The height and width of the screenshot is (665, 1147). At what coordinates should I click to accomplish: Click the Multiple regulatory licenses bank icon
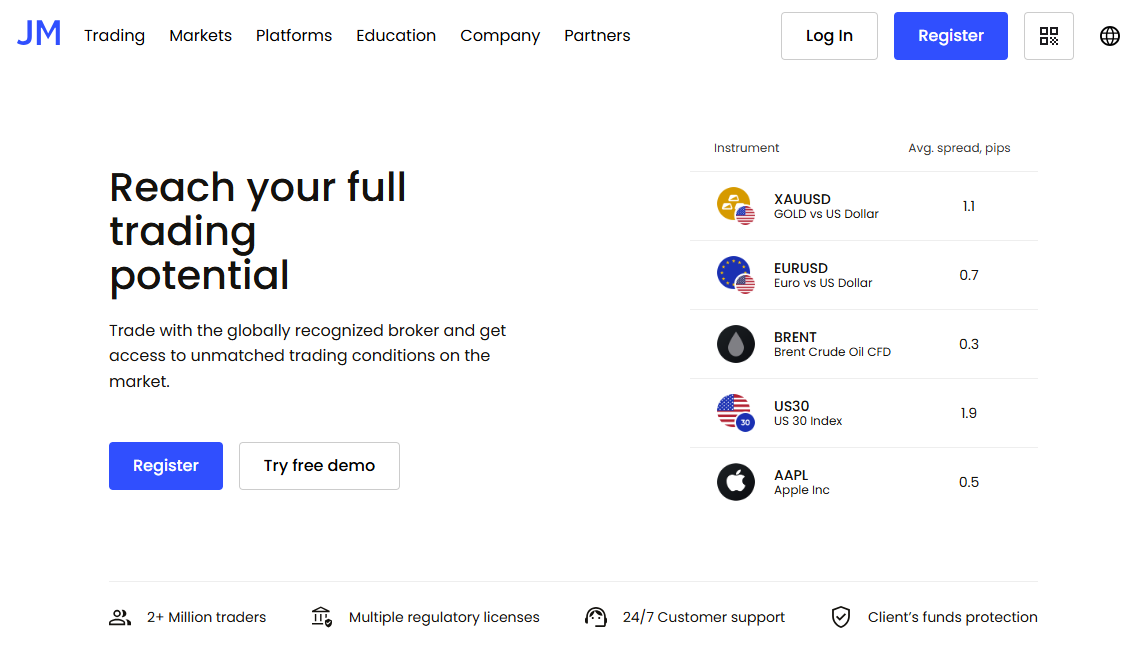coord(321,617)
